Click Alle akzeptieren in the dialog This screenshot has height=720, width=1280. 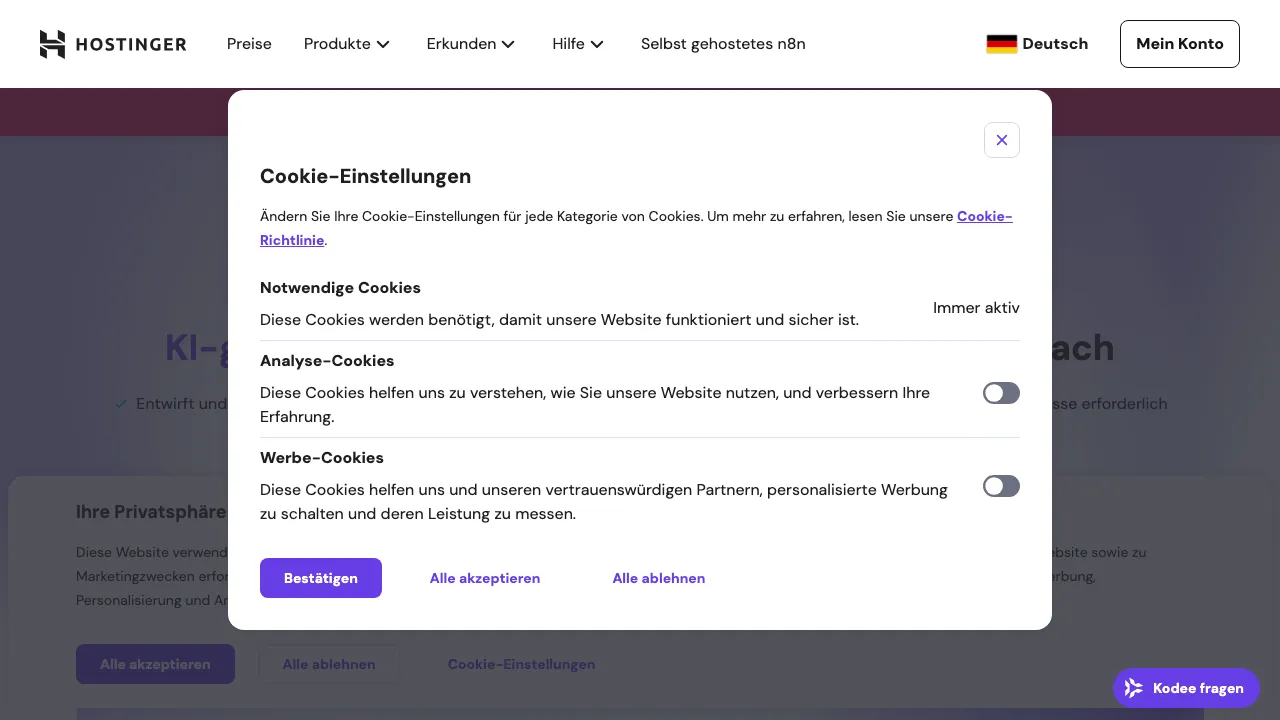coord(485,578)
